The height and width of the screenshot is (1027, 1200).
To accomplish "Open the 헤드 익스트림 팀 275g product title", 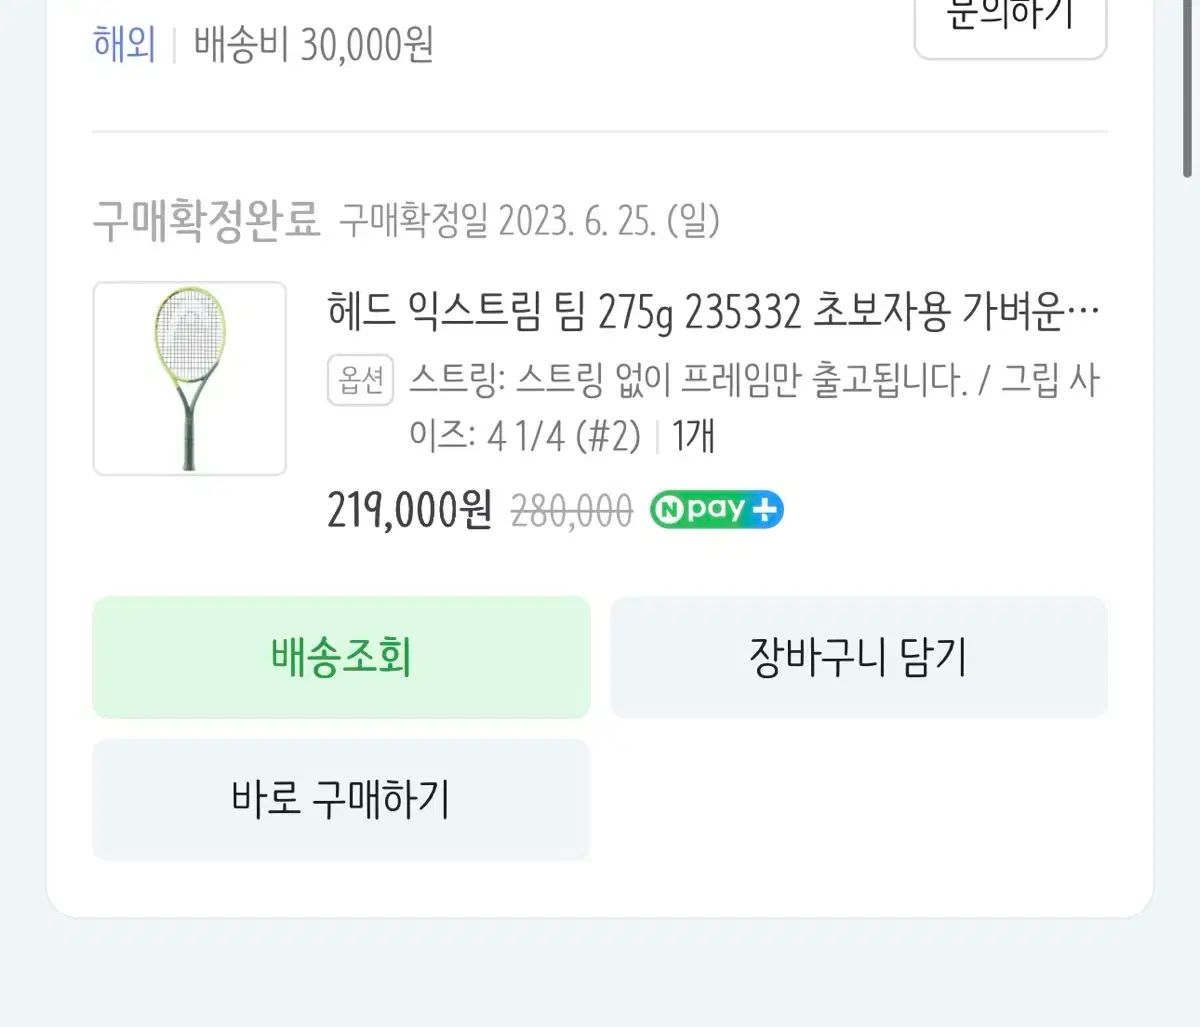I will 712,313.
